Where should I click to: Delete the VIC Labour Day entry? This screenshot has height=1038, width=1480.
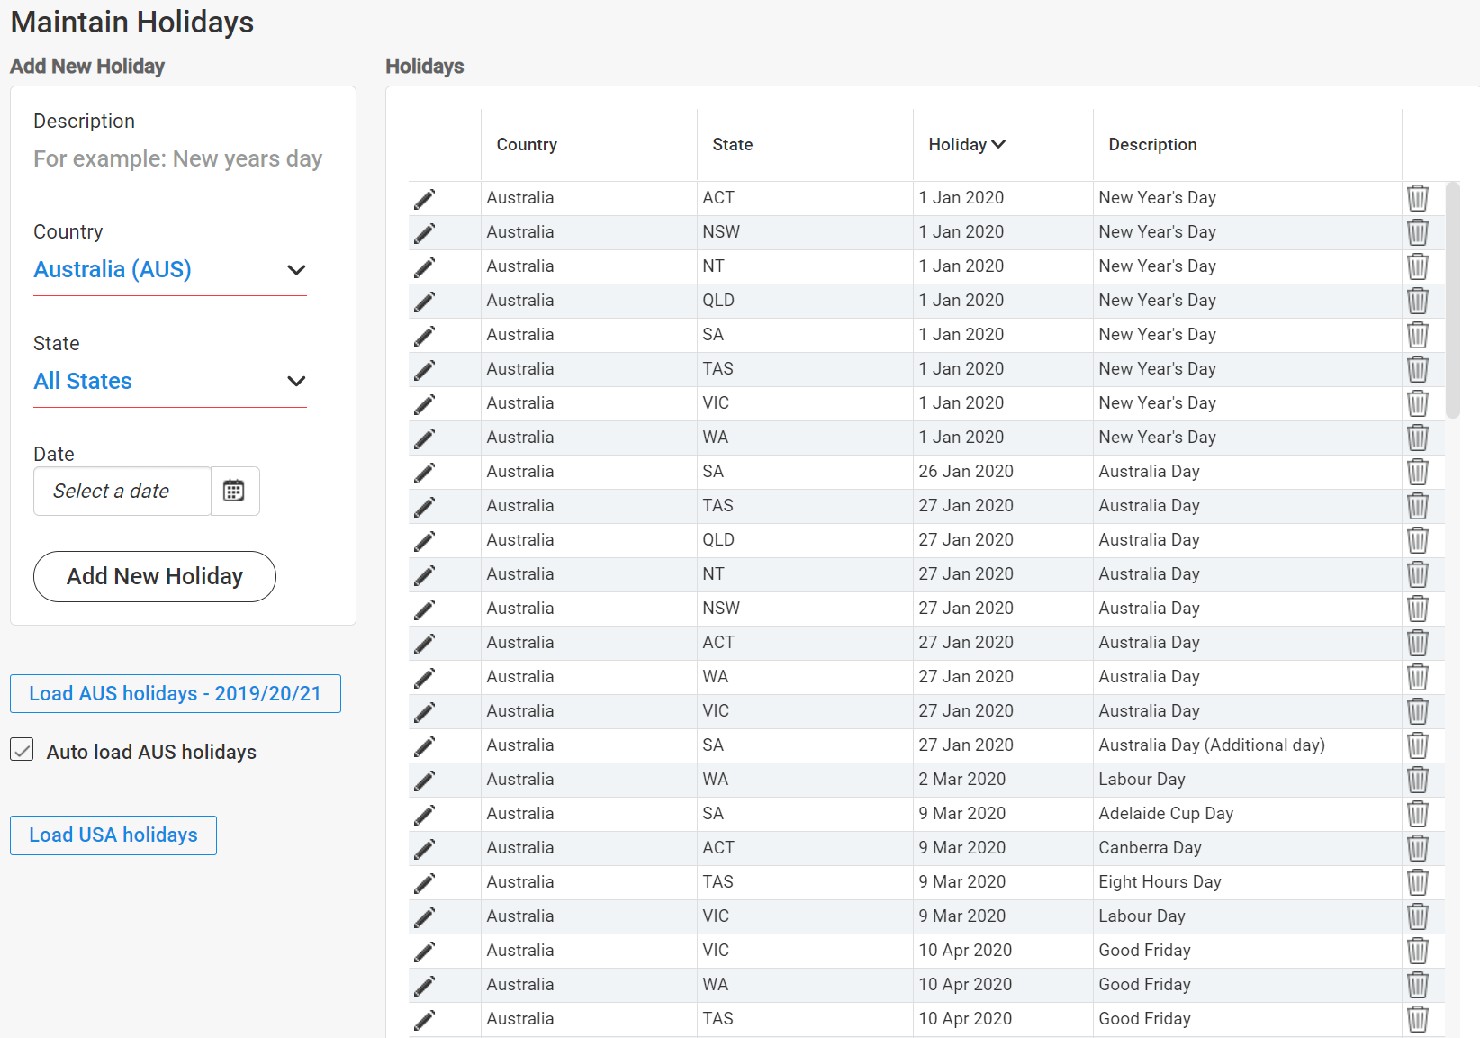click(1418, 916)
